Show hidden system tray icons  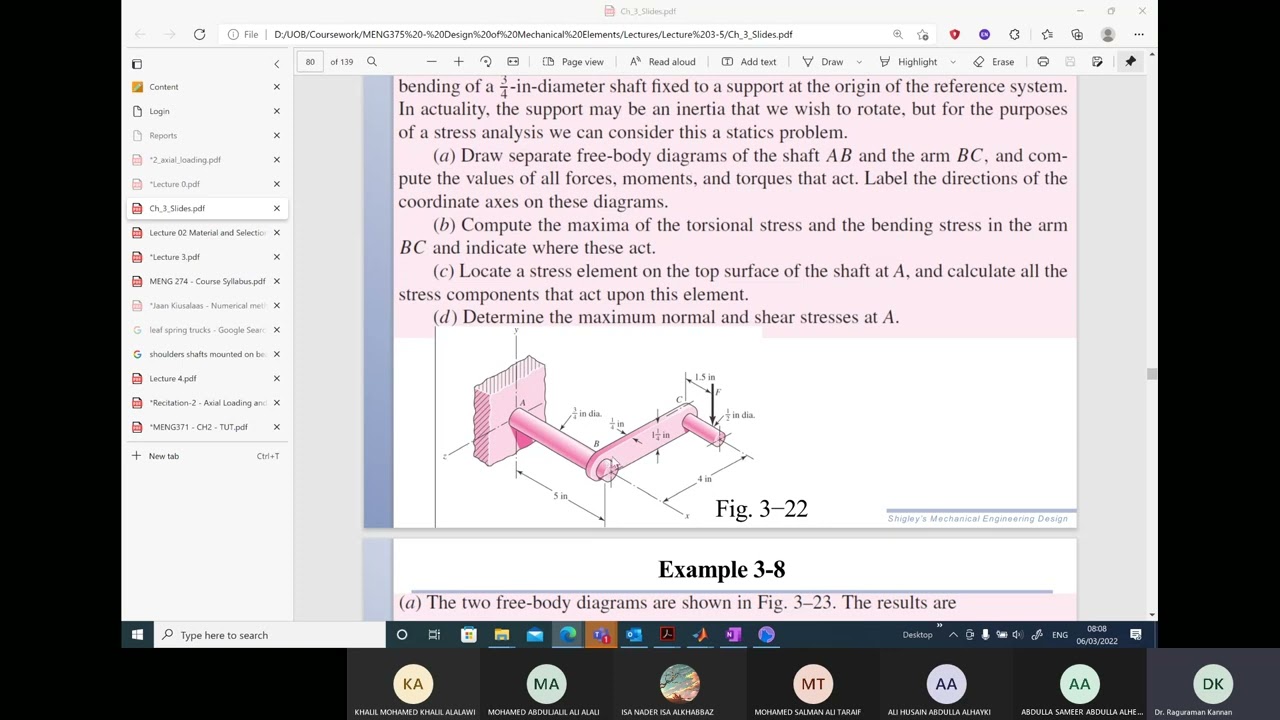tap(953, 635)
